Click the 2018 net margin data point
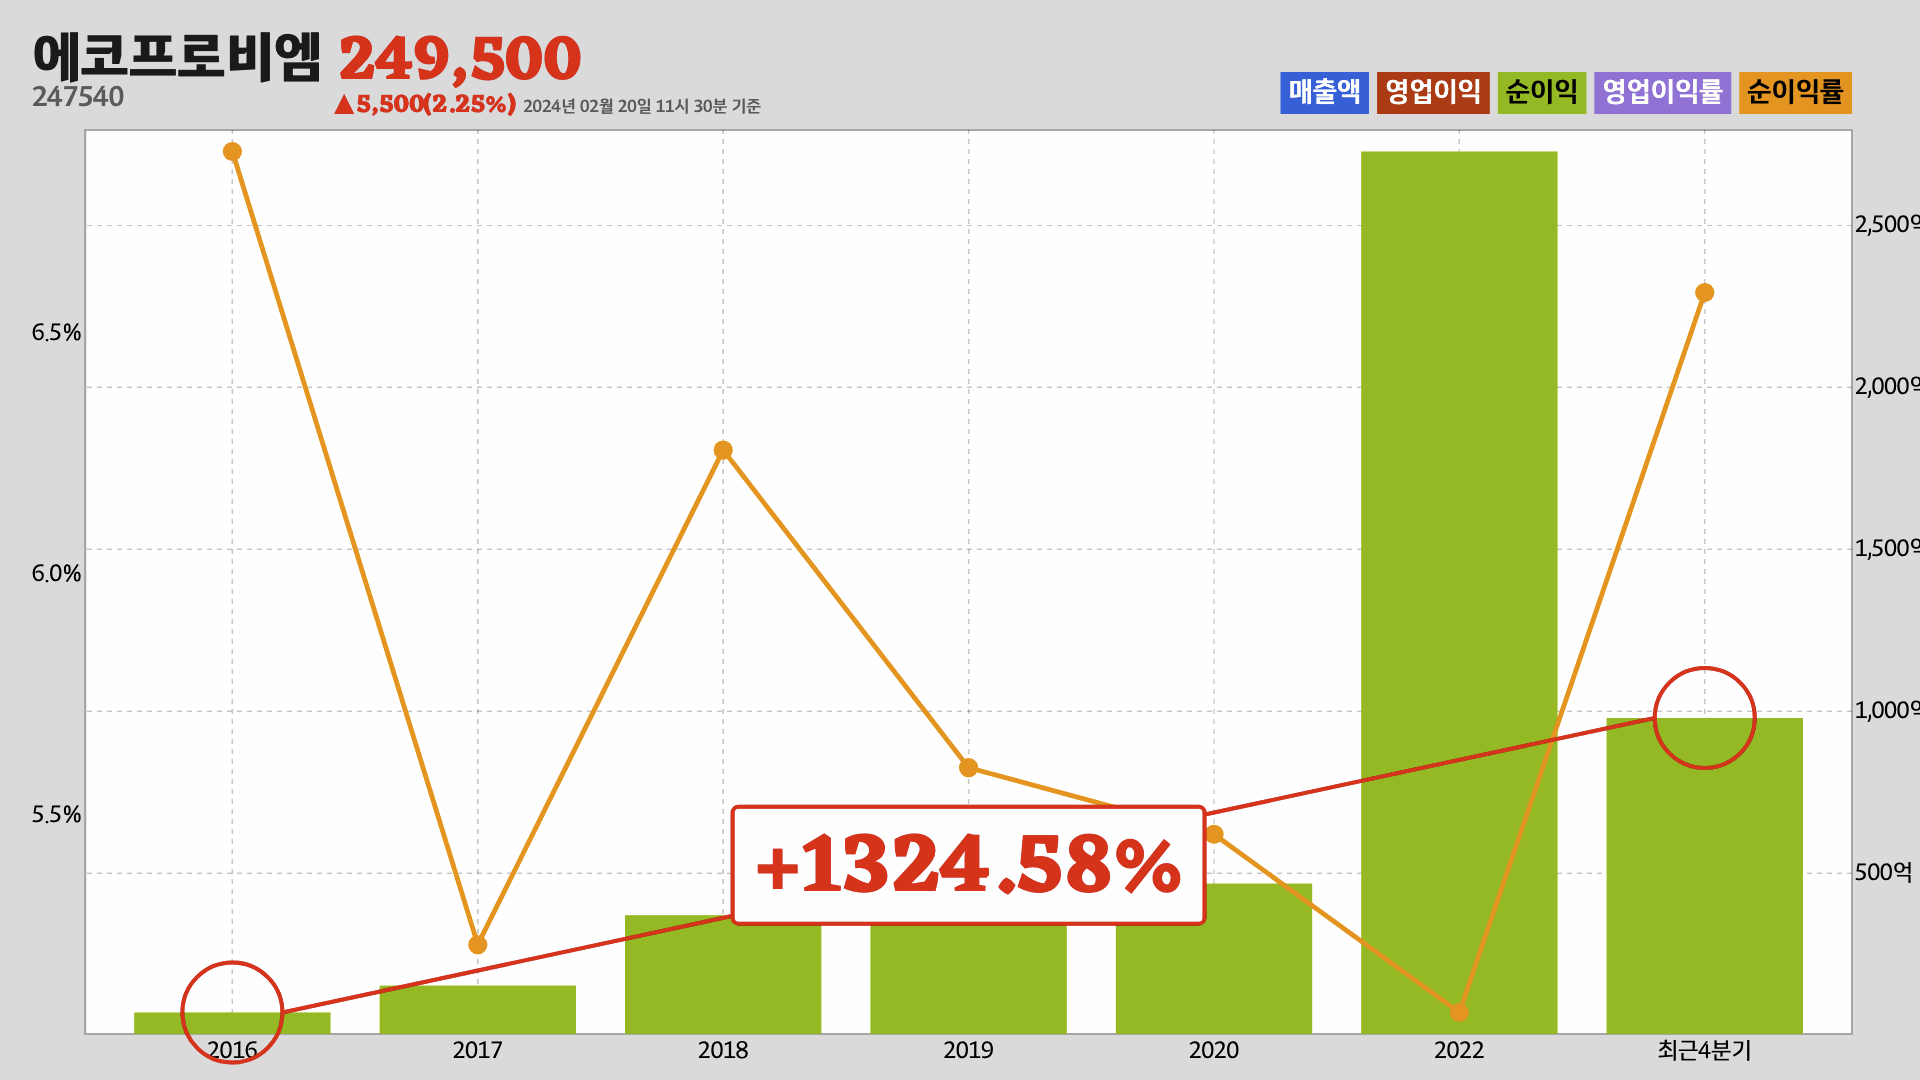The height and width of the screenshot is (1080, 1920). (723, 451)
